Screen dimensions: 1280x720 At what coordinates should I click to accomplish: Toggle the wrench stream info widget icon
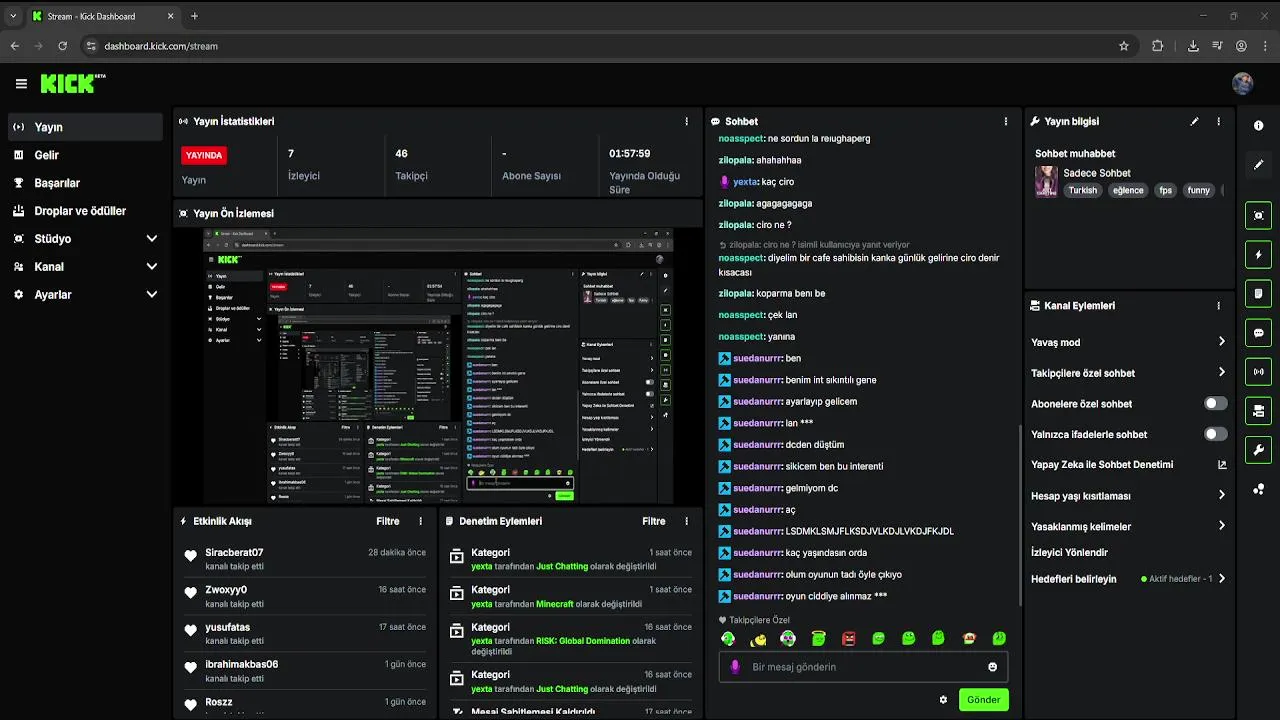pos(1258,450)
